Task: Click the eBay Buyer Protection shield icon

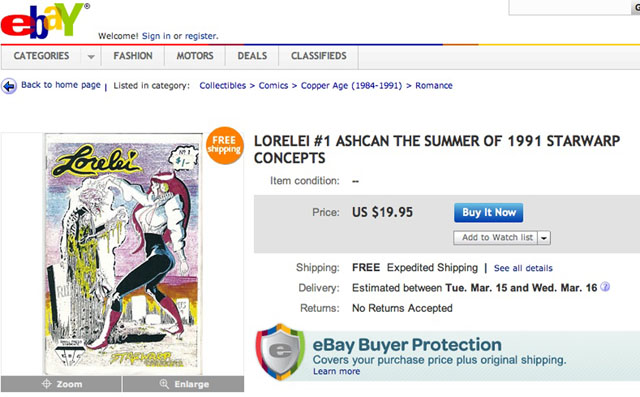Action: click(x=280, y=352)
